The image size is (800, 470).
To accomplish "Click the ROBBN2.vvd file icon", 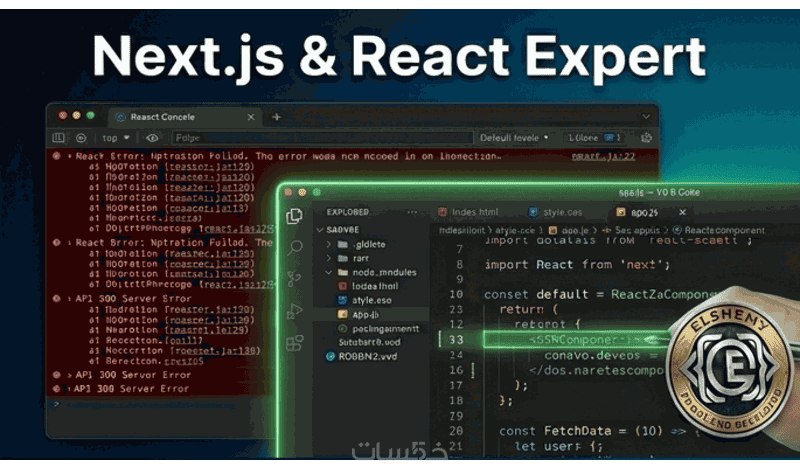I will pyautogui.click(x=330, y=357).
